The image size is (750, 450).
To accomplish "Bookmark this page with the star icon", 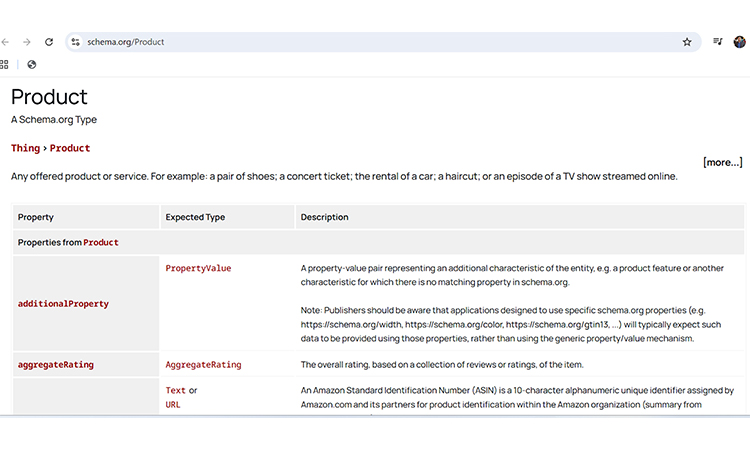I will [x=687, y=42].
